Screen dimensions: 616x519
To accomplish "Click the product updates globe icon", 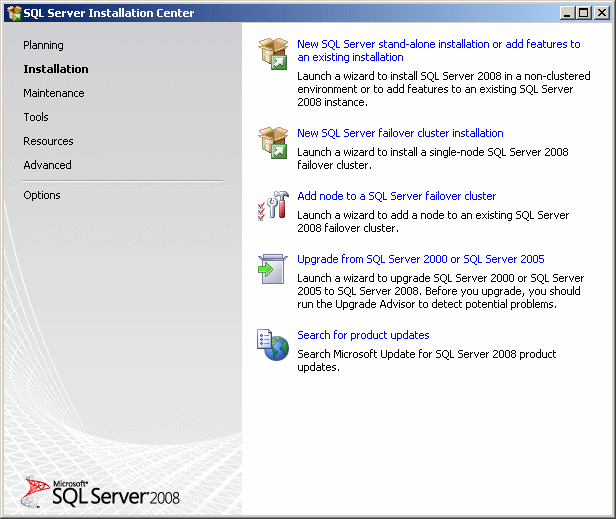I will (273, 345).
